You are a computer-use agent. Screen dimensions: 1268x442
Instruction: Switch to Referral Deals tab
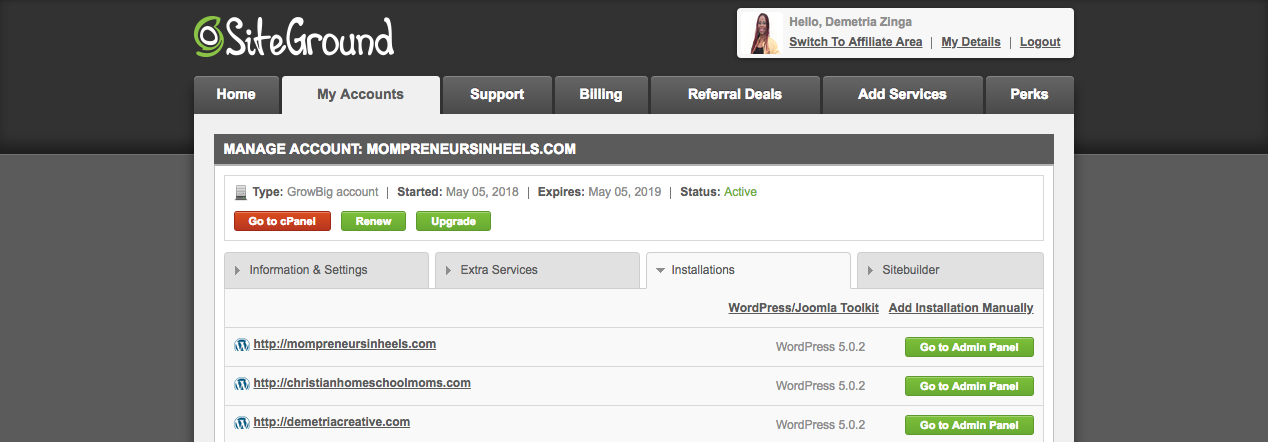point(735,95)
